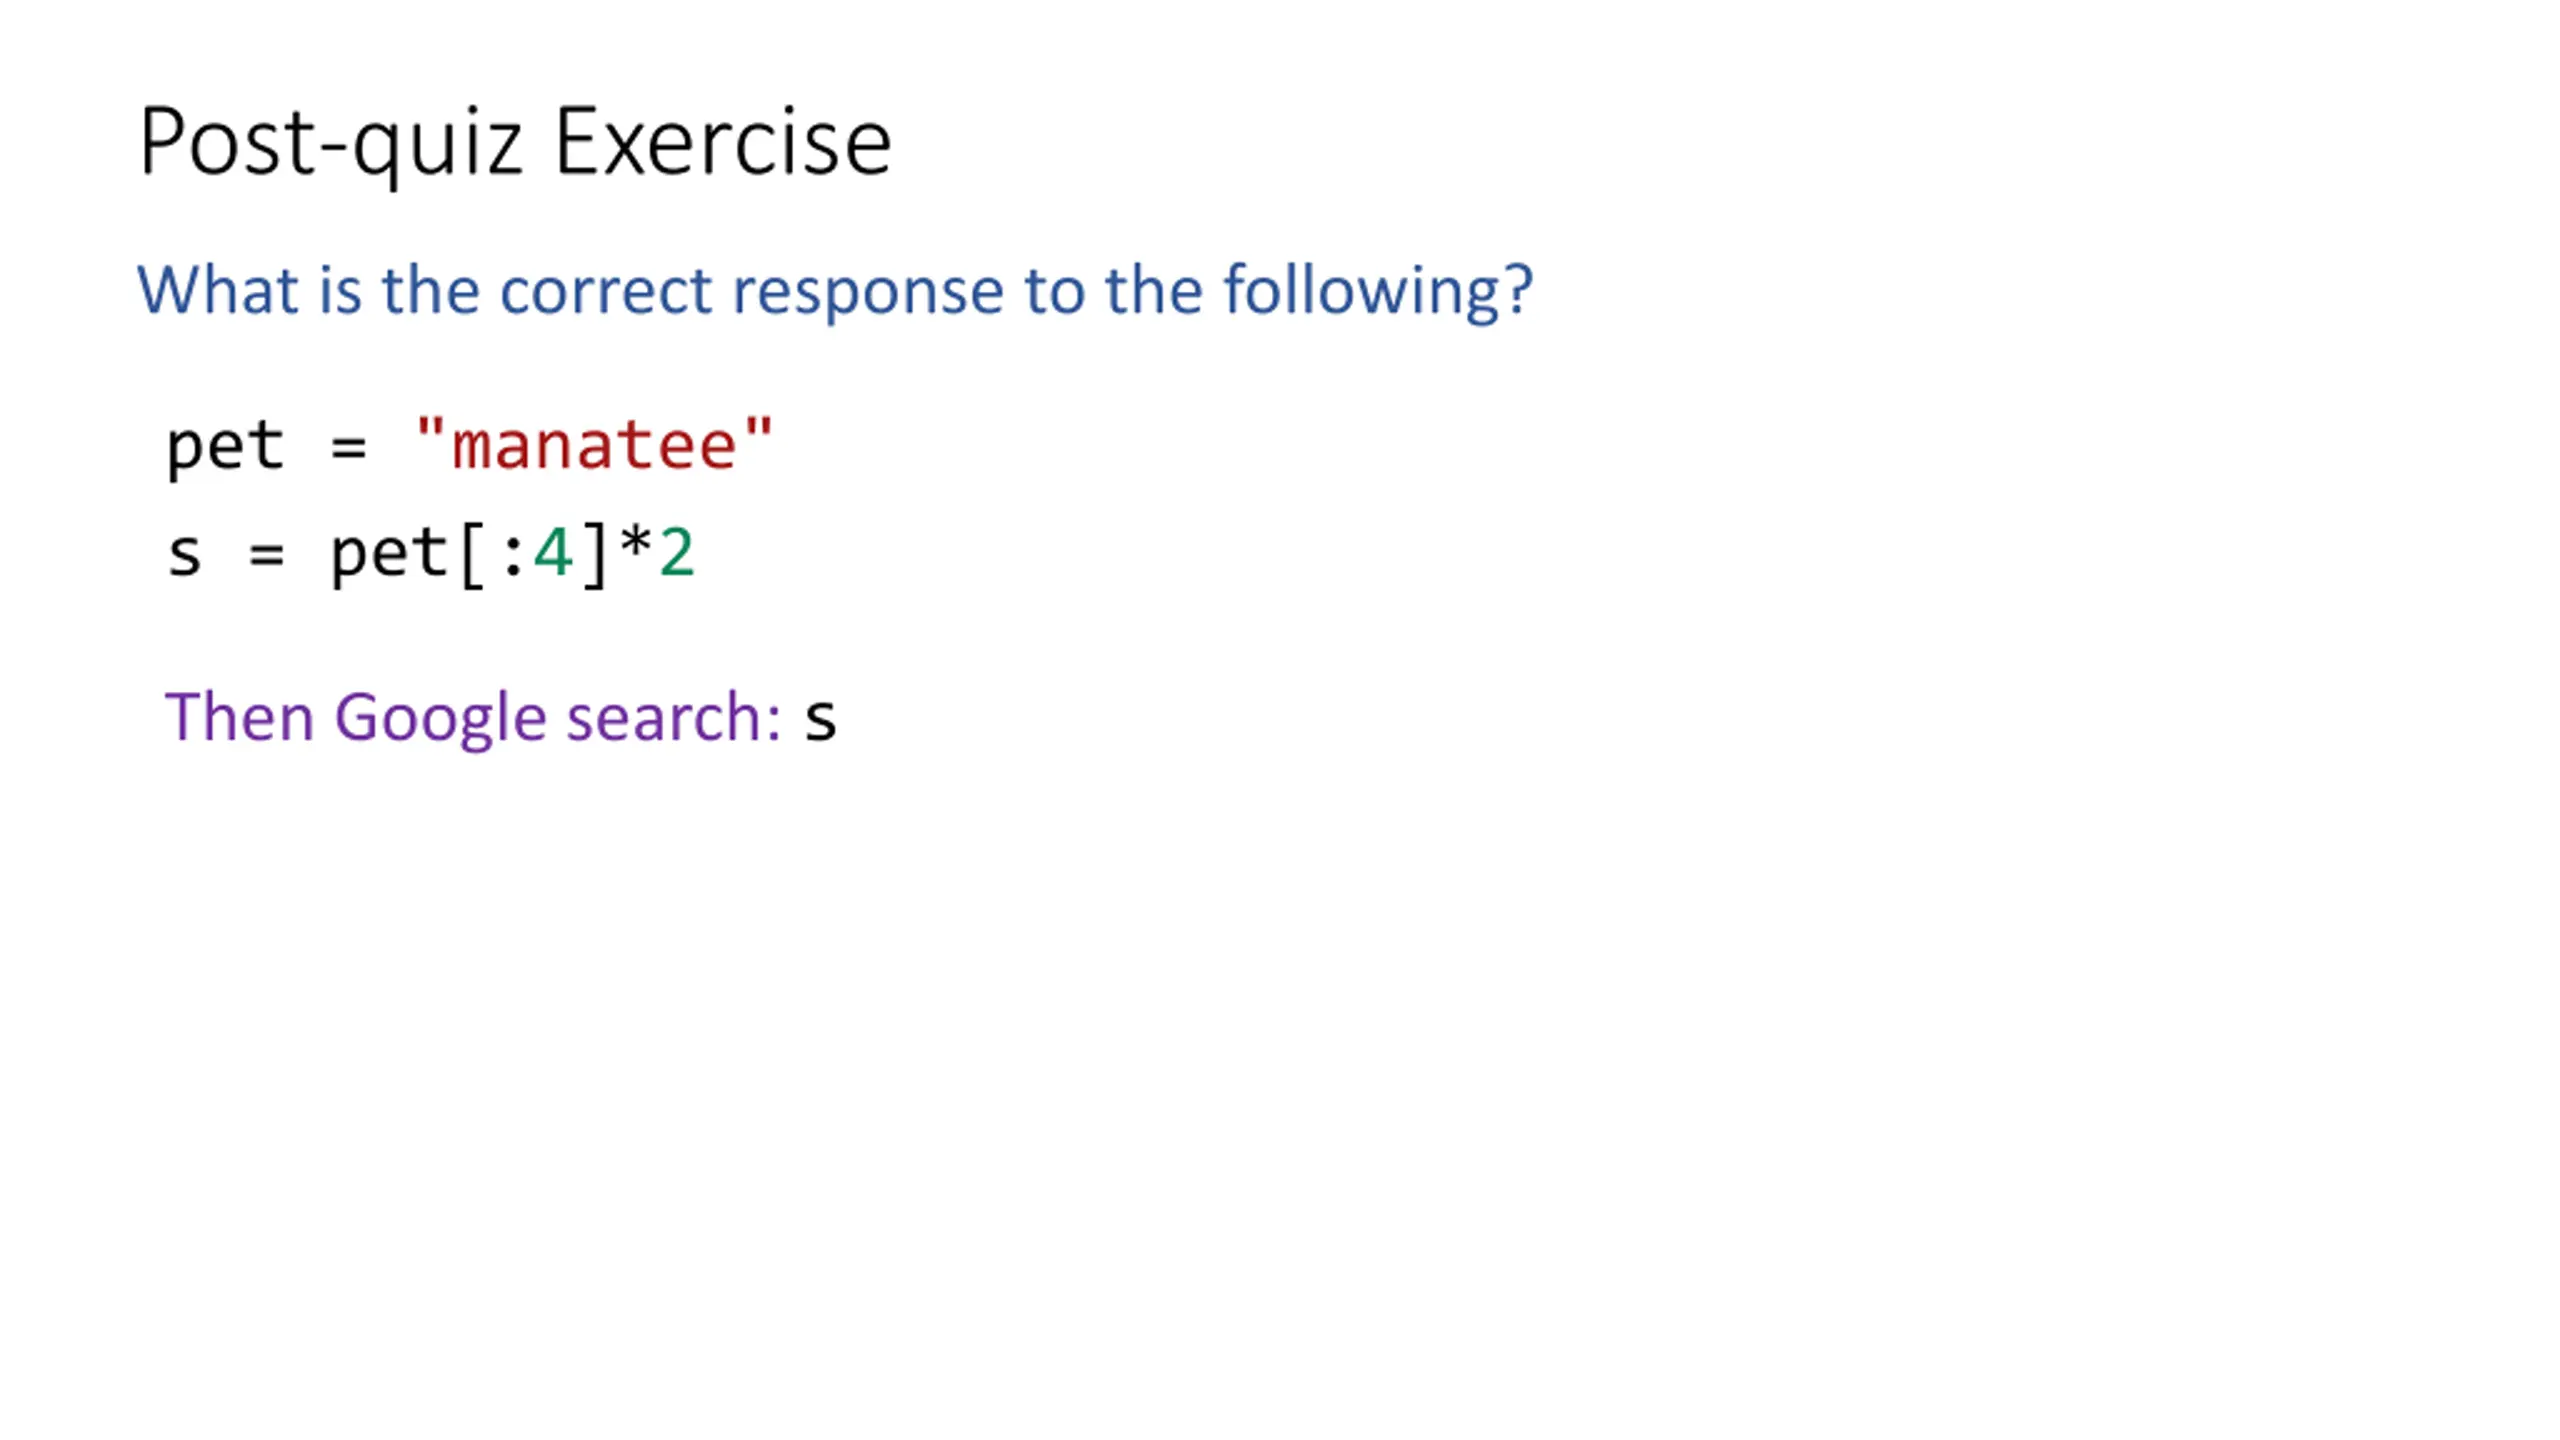
Task: Click the purple word "Then"
Action: [240, 717]
